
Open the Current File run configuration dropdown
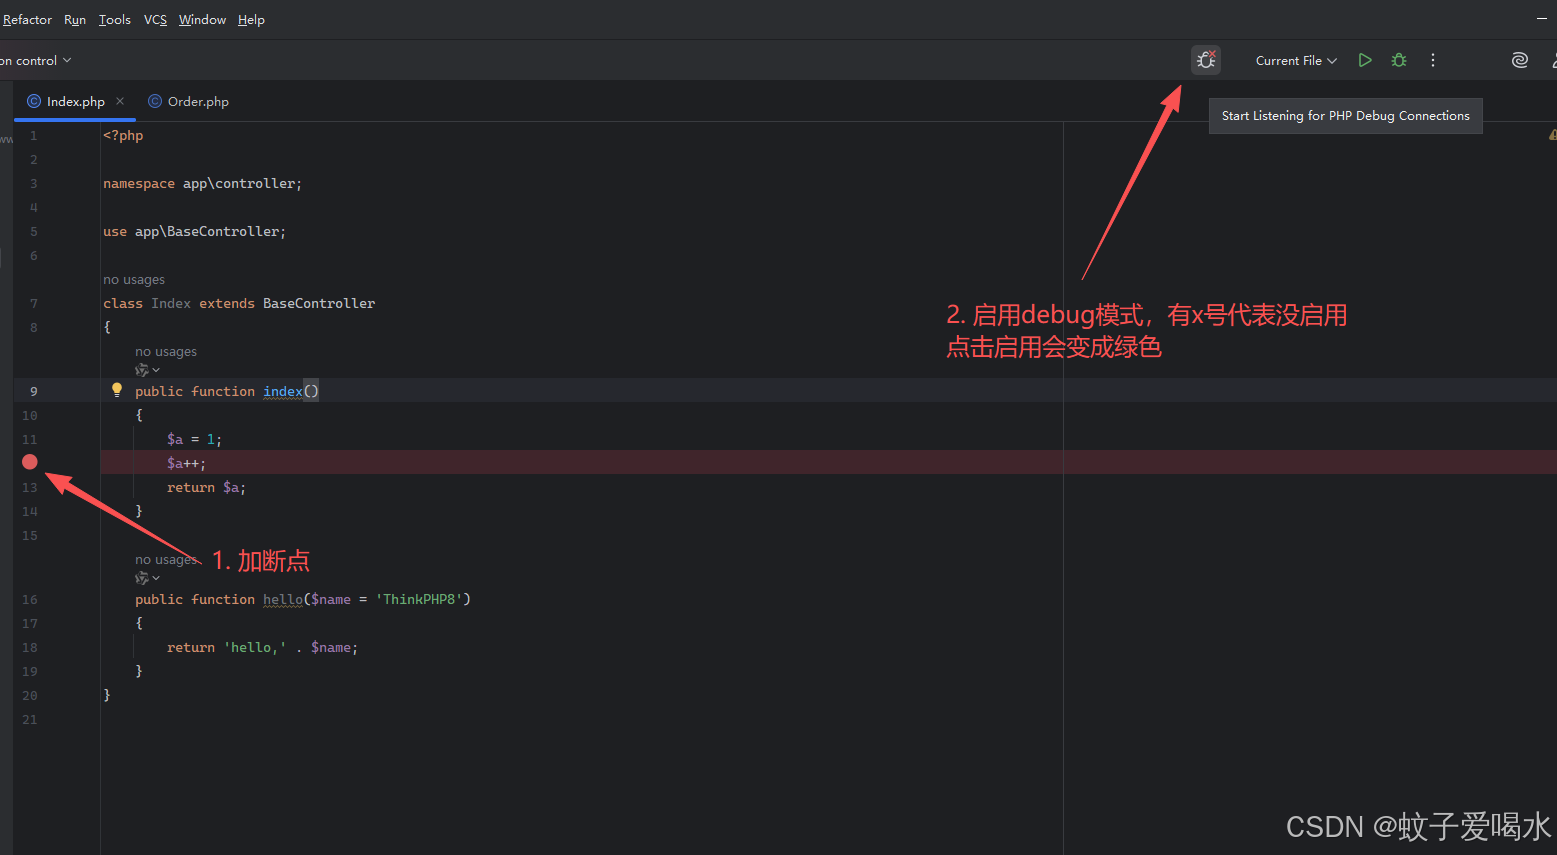click(1294, 59)
